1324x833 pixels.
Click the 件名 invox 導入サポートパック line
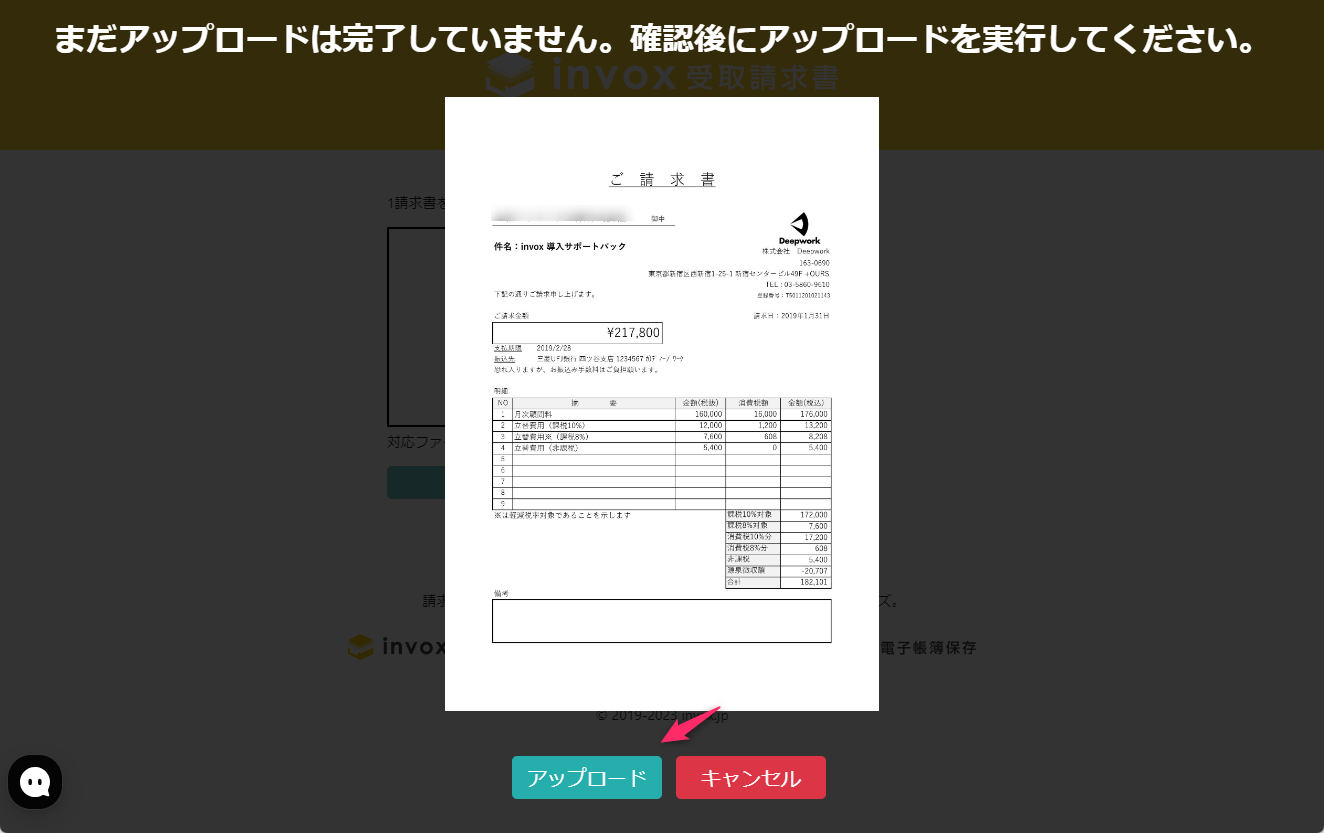560,246
